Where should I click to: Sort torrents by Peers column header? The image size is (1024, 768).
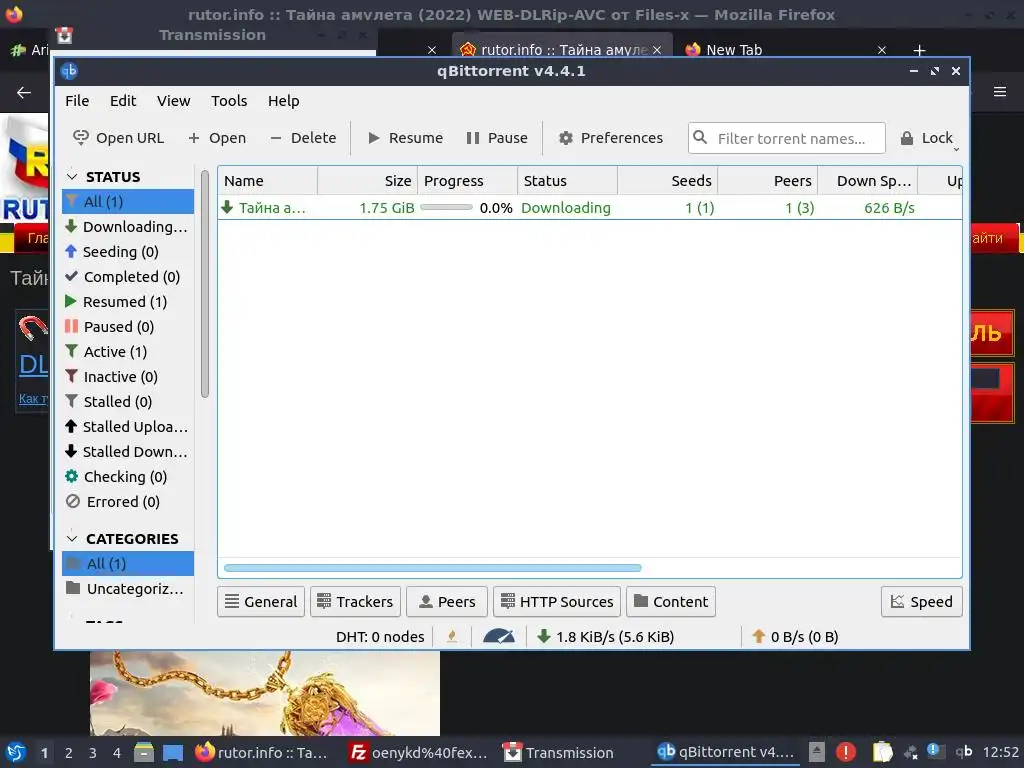pos(768,181)
